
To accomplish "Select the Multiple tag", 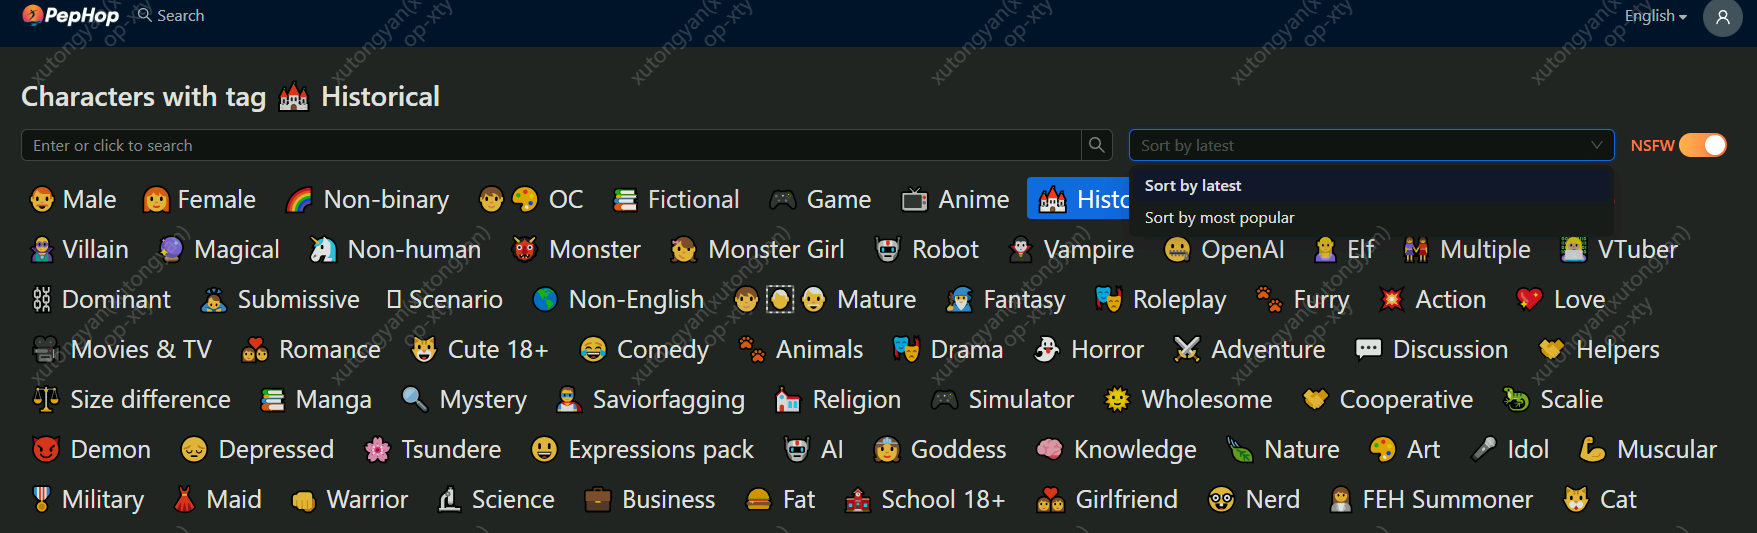I will click(1467, 249).
